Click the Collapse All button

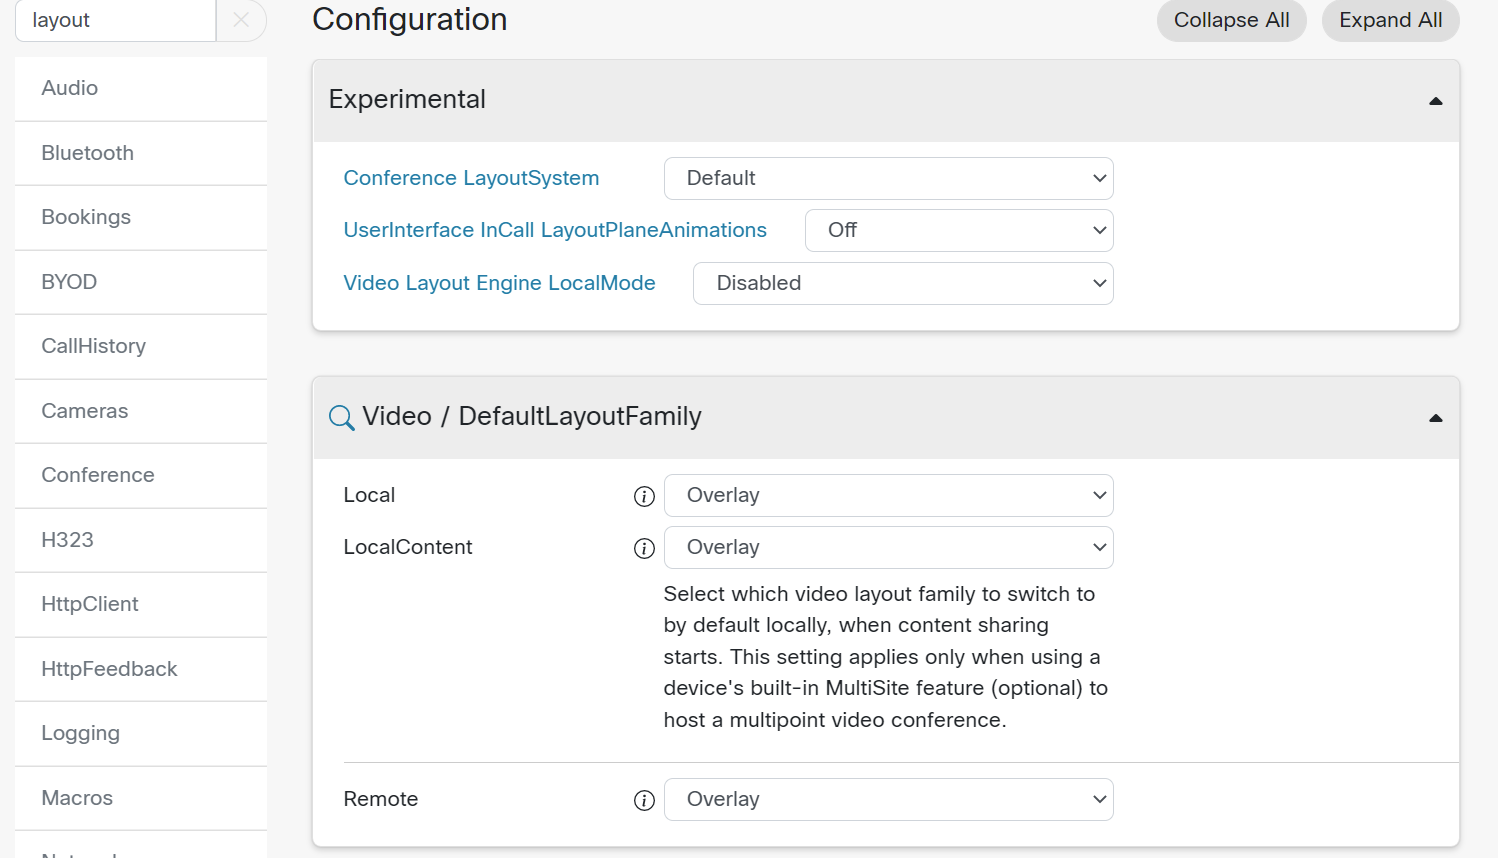click(x=1231, y=20)
